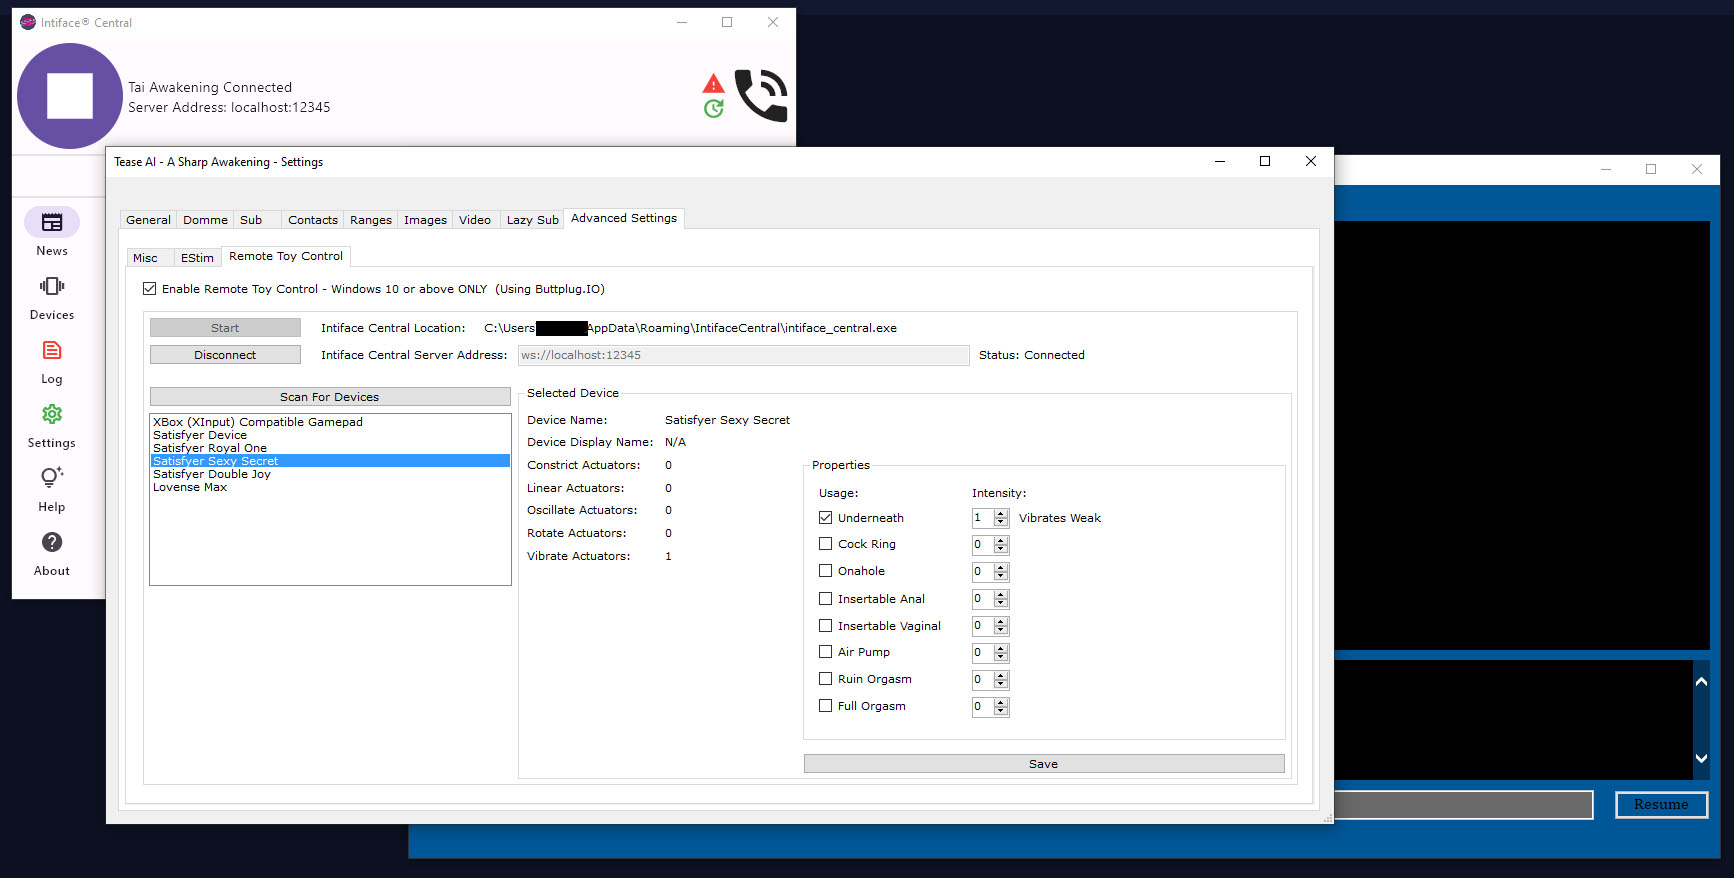The width and height of the screenshot is (1734, 878).
Task: Click the scroll-down chevron in the blue window
Action: coord(1701,758)
